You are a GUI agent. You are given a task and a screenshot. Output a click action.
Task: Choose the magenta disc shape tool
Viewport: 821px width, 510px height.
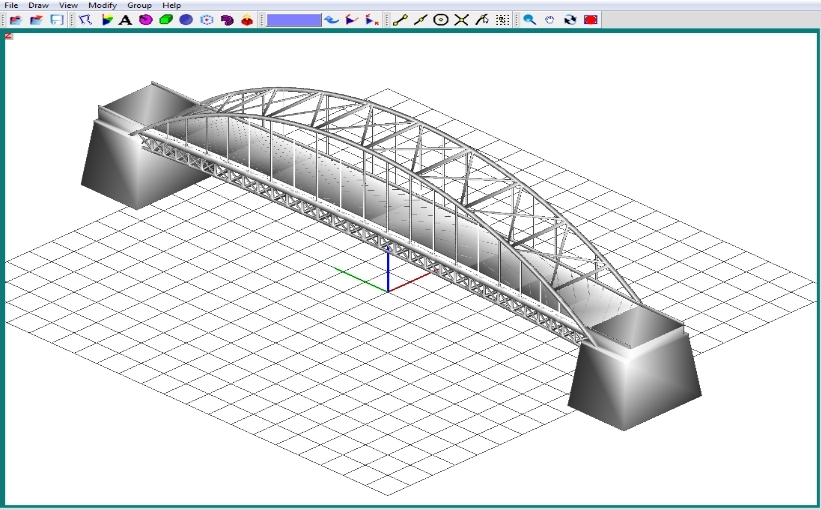click(146, 20)
